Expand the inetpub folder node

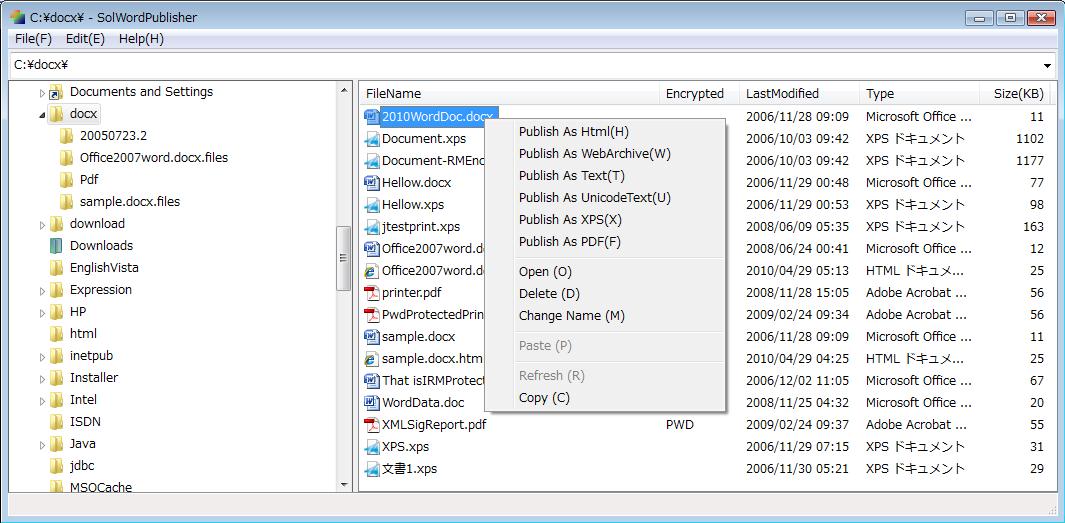point(42,356)
